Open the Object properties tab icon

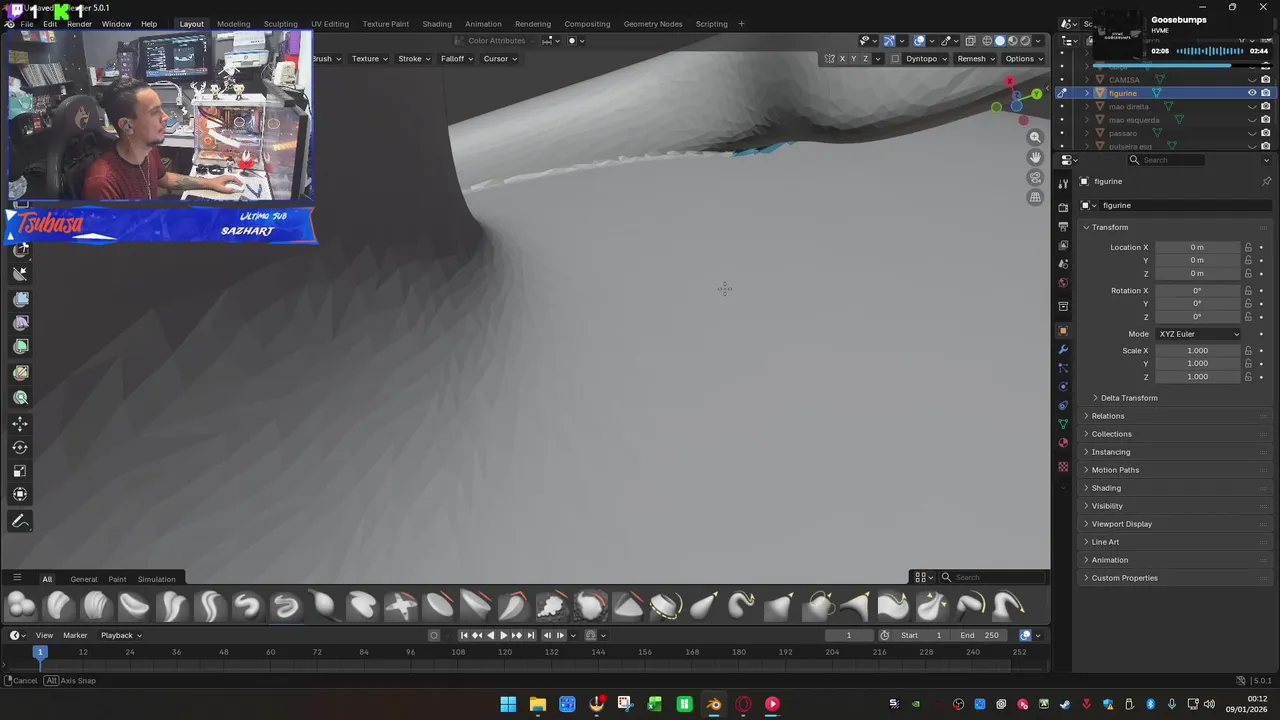[1063, 331]
